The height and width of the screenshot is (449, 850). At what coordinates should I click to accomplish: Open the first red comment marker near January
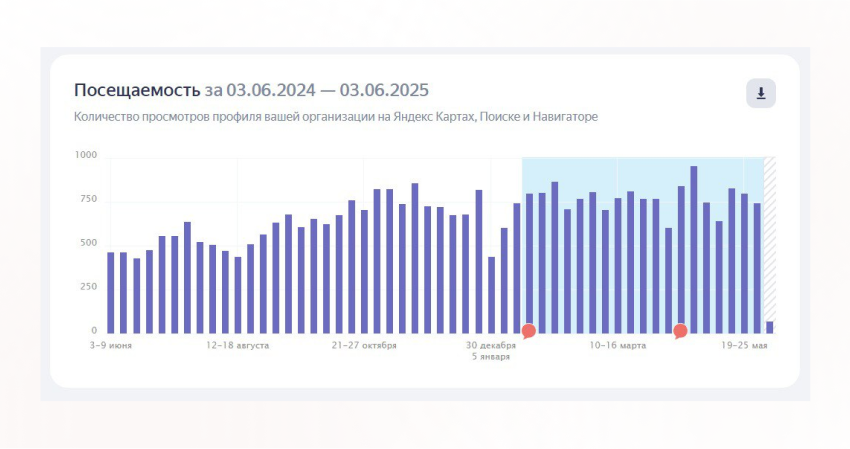529,331
